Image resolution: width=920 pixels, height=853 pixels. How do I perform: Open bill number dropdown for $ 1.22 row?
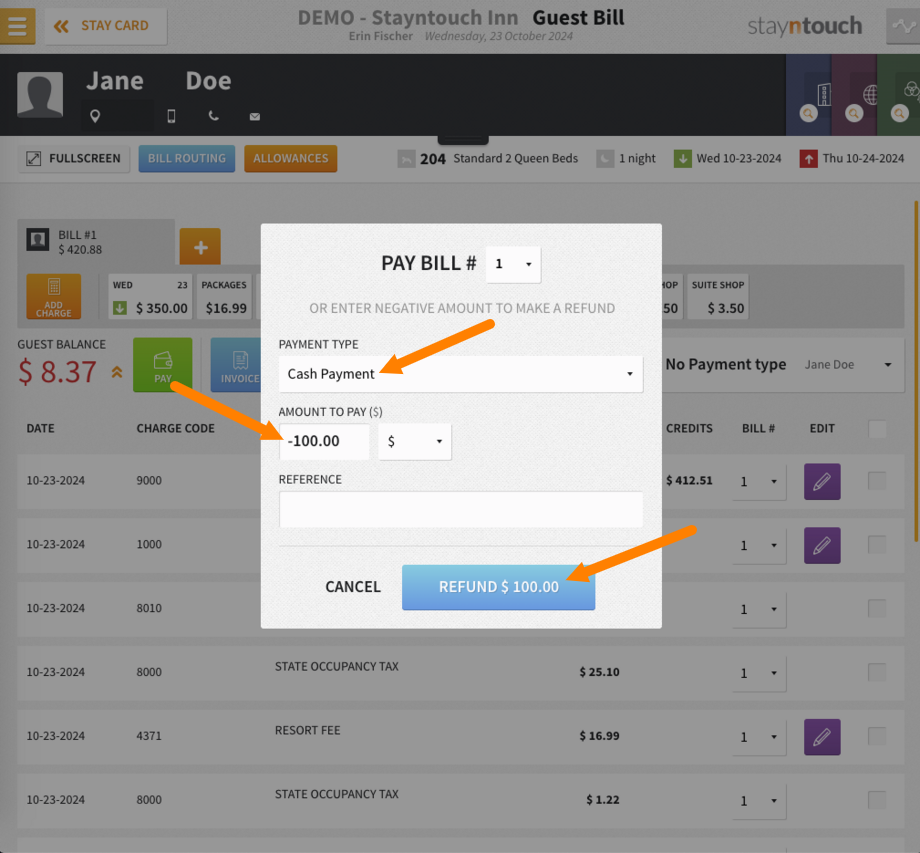pos(759,801)
